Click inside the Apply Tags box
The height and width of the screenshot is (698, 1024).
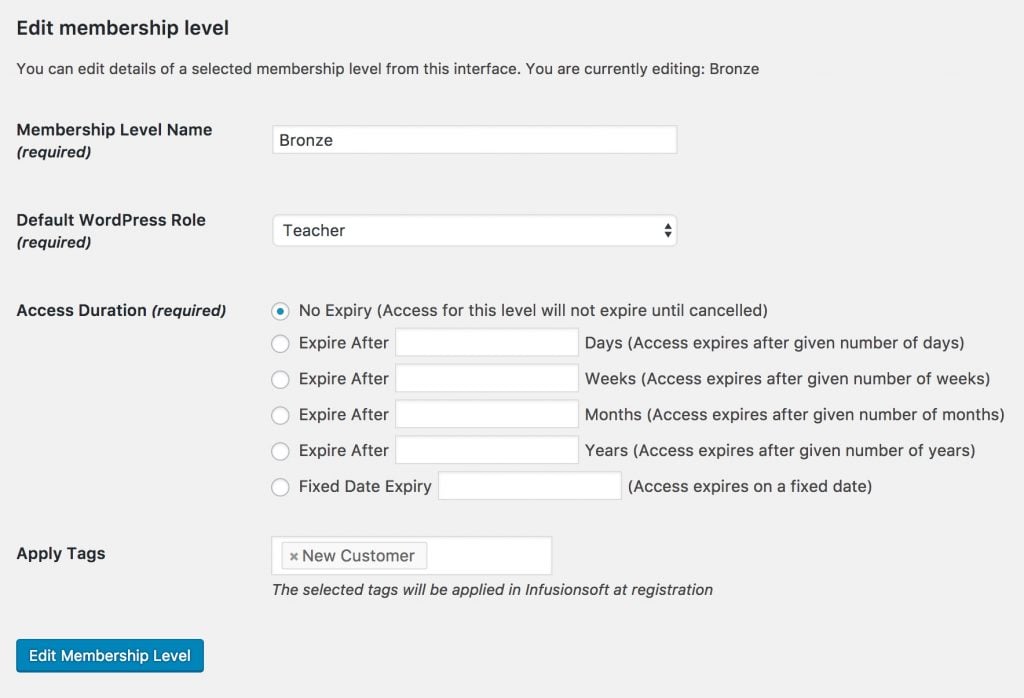(490, 556)
